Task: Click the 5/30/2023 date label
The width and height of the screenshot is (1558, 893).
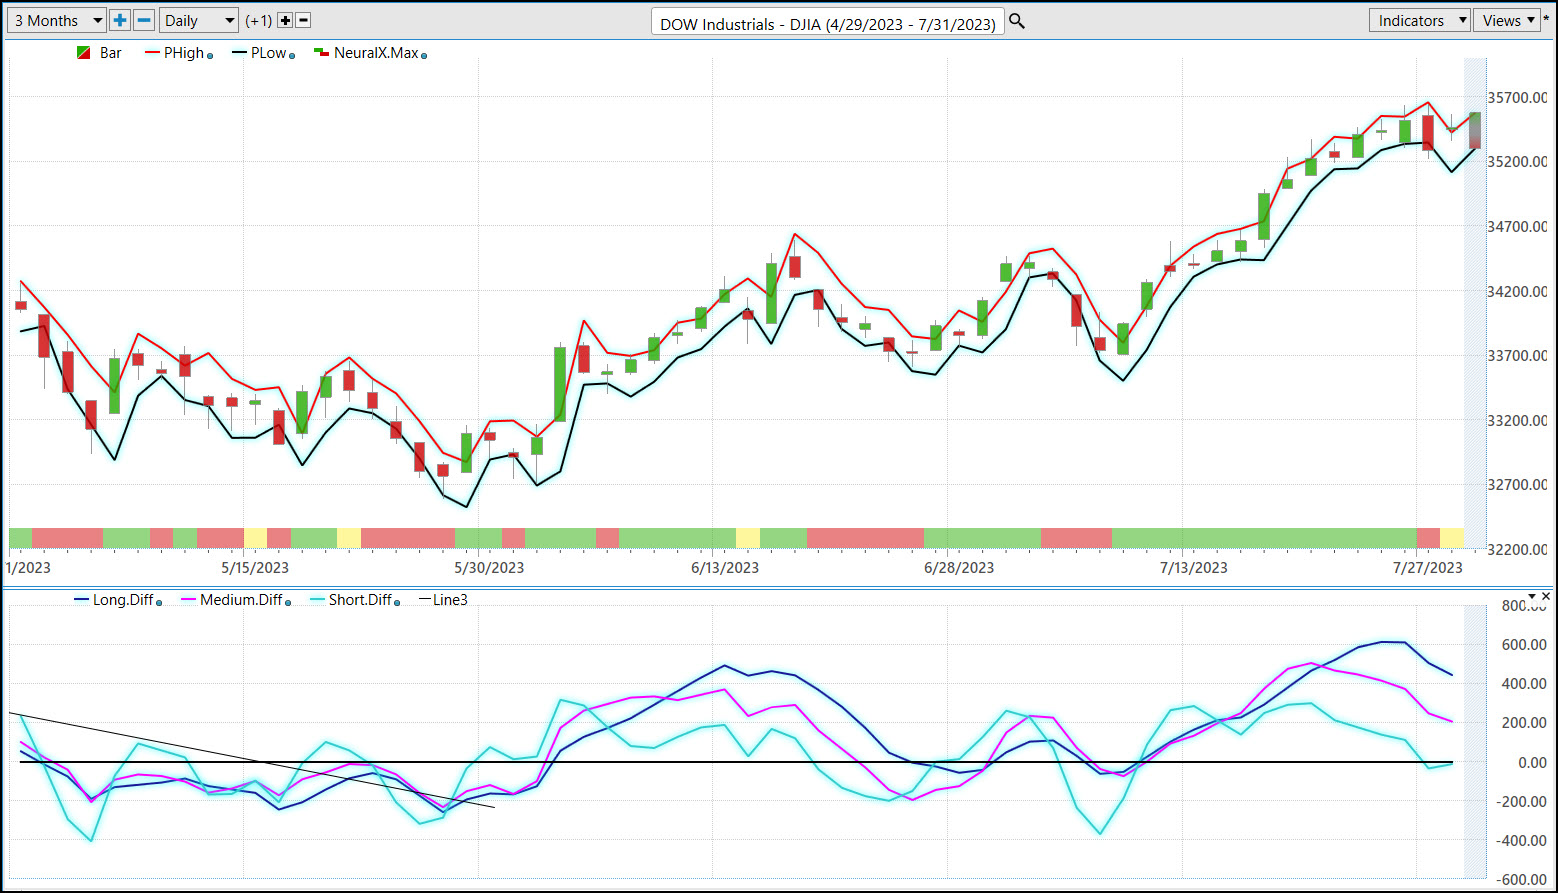Action: coord(489,568)
